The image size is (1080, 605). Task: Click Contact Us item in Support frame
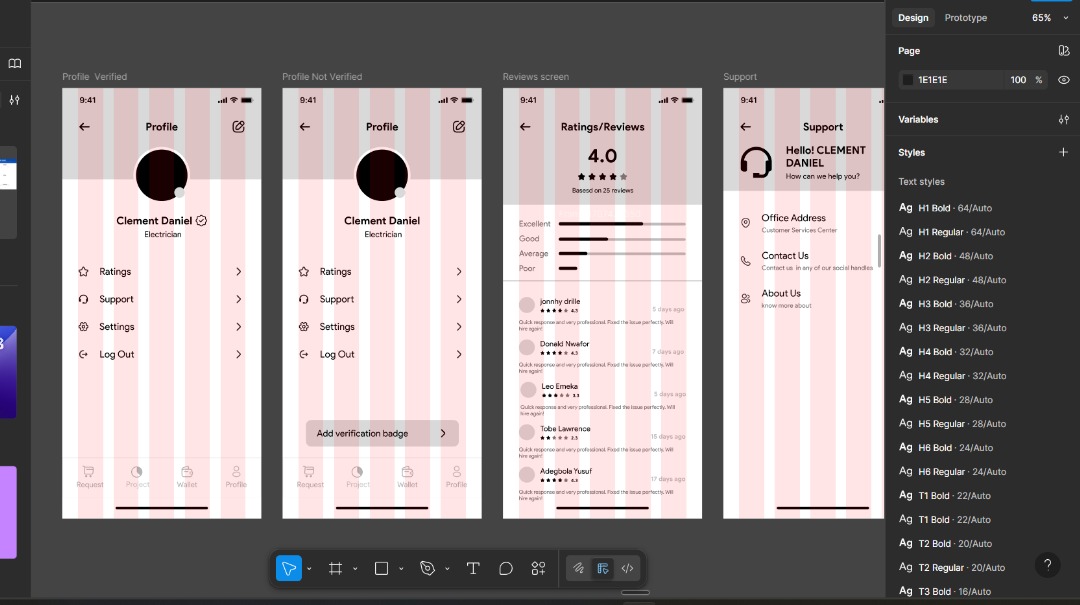pyautogui.click(x=806, y=260)
